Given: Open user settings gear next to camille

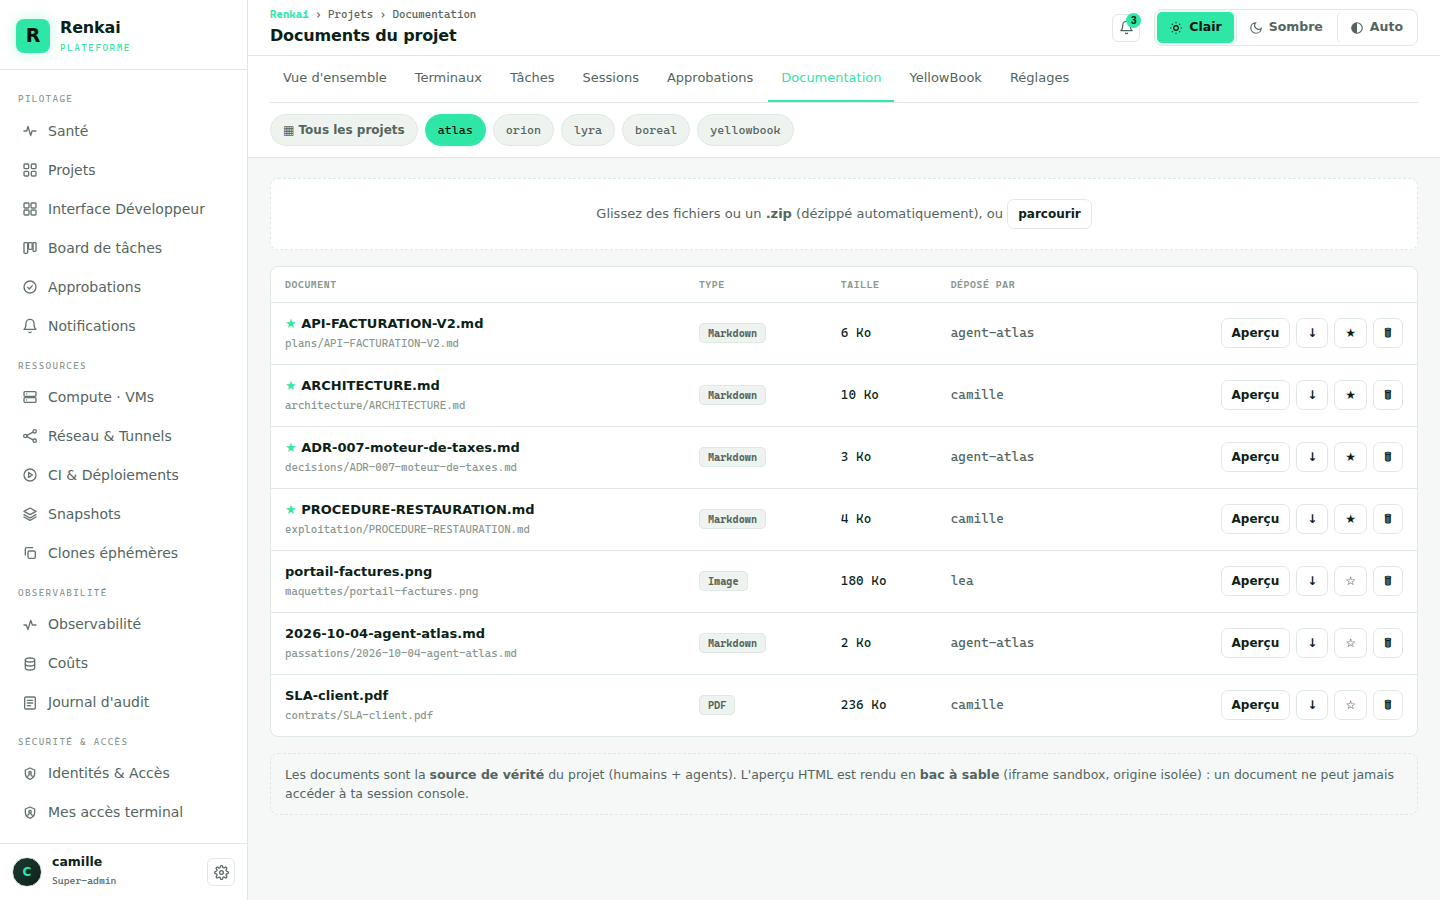Looking at the screenshot, I should point(221,872).
